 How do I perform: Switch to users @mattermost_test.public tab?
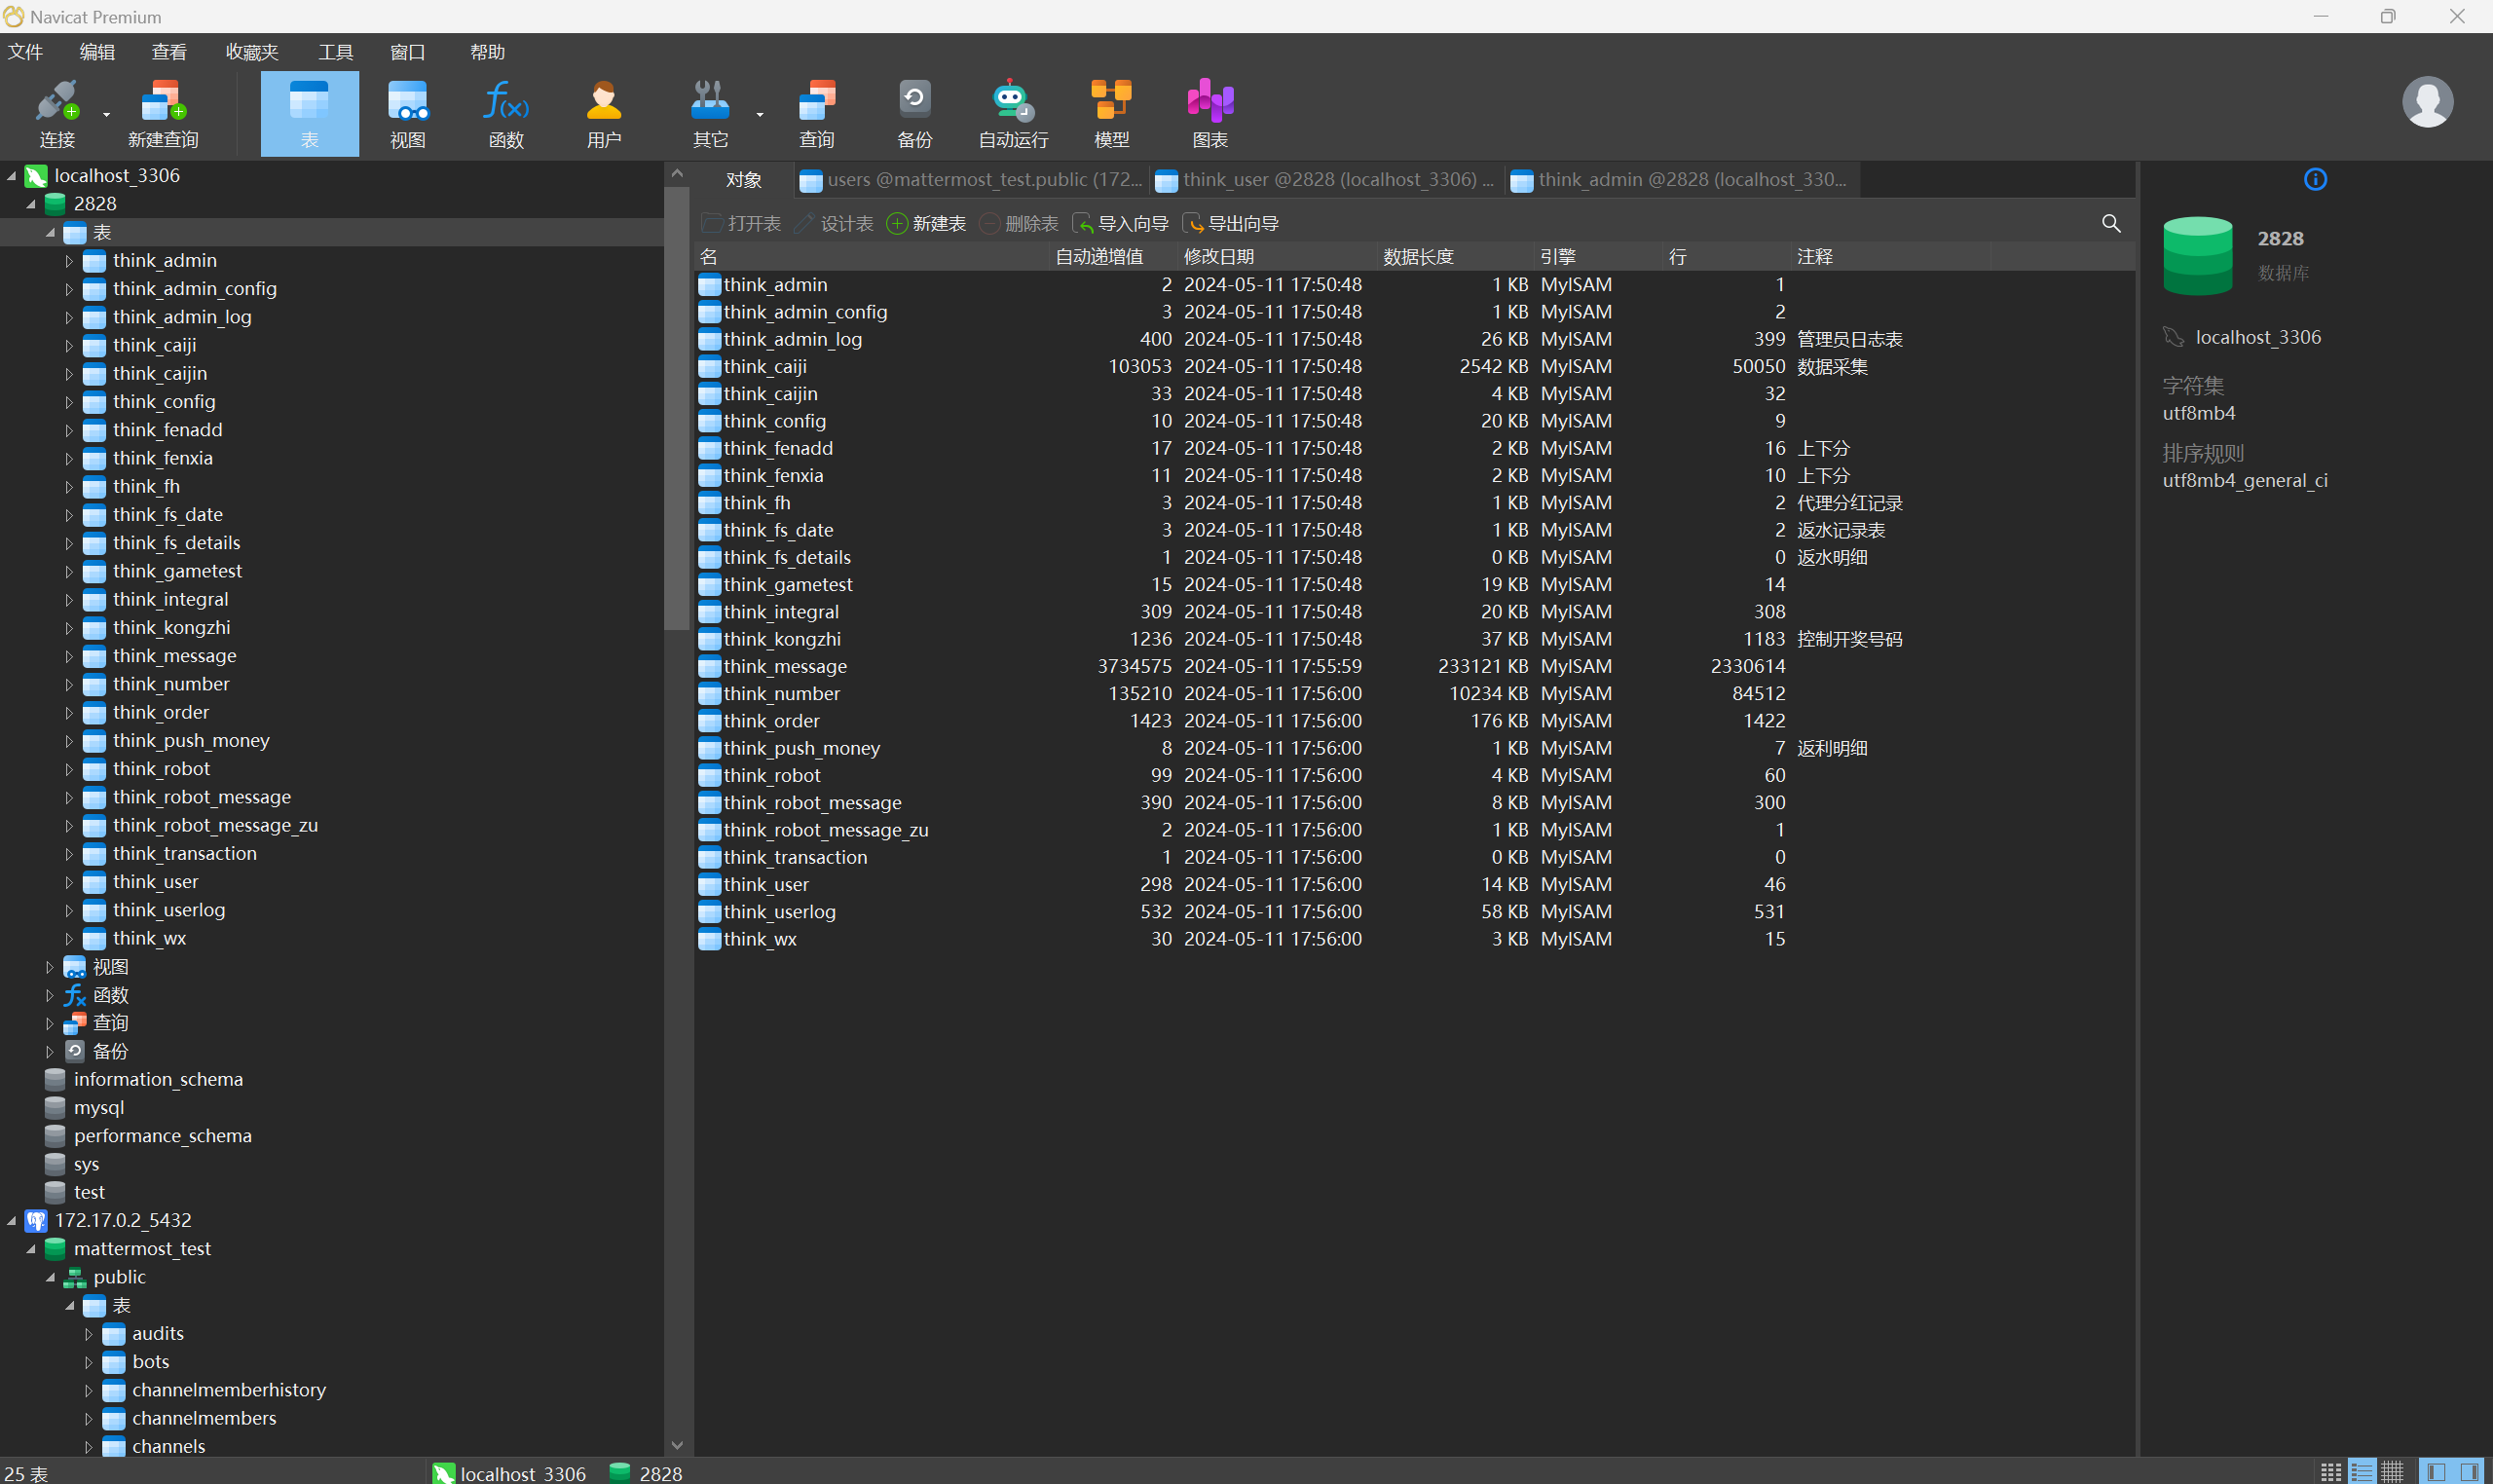[971, 180]
